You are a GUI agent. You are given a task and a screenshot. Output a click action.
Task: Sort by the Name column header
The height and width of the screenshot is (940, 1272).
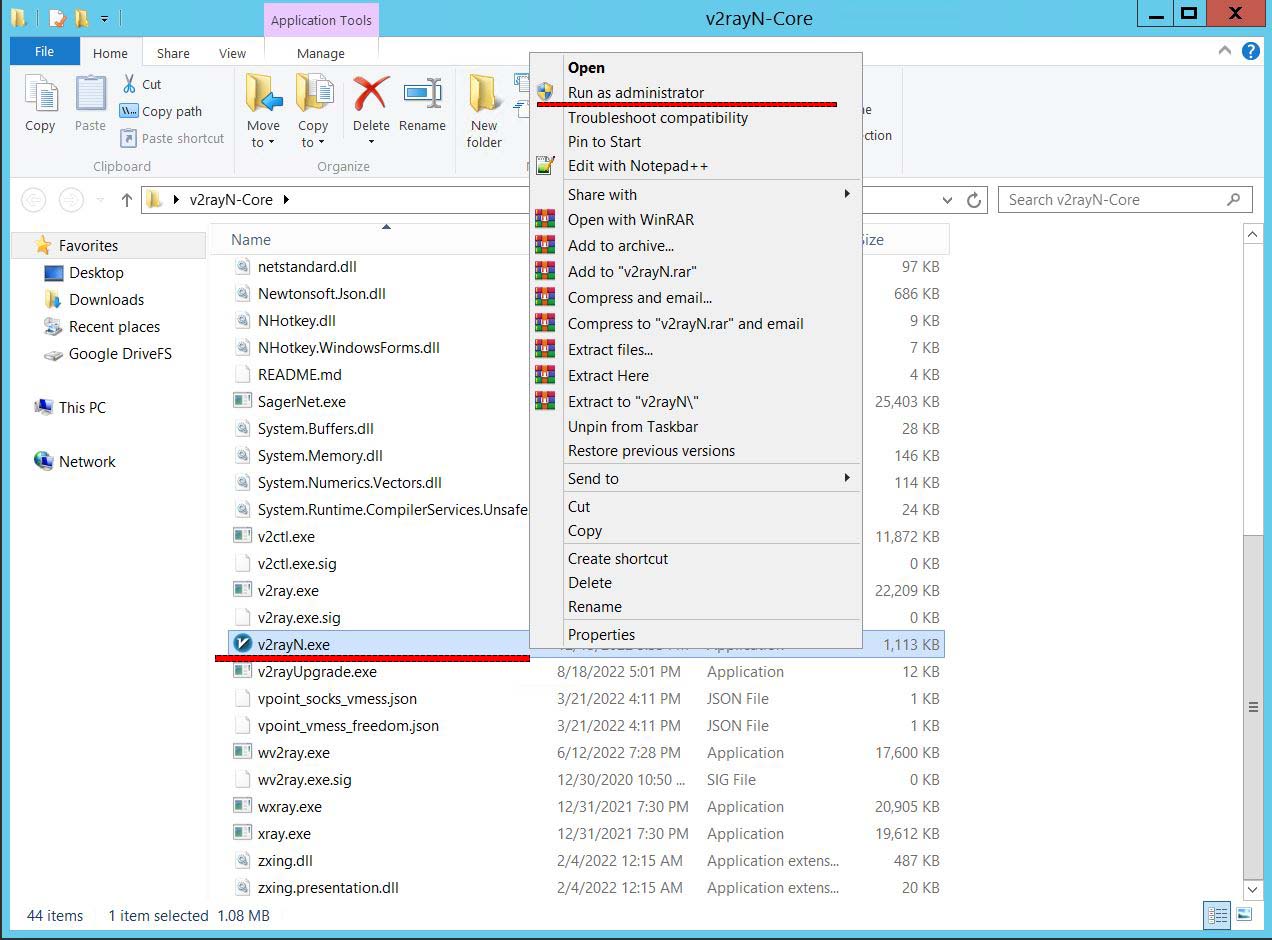click(251, 240)
